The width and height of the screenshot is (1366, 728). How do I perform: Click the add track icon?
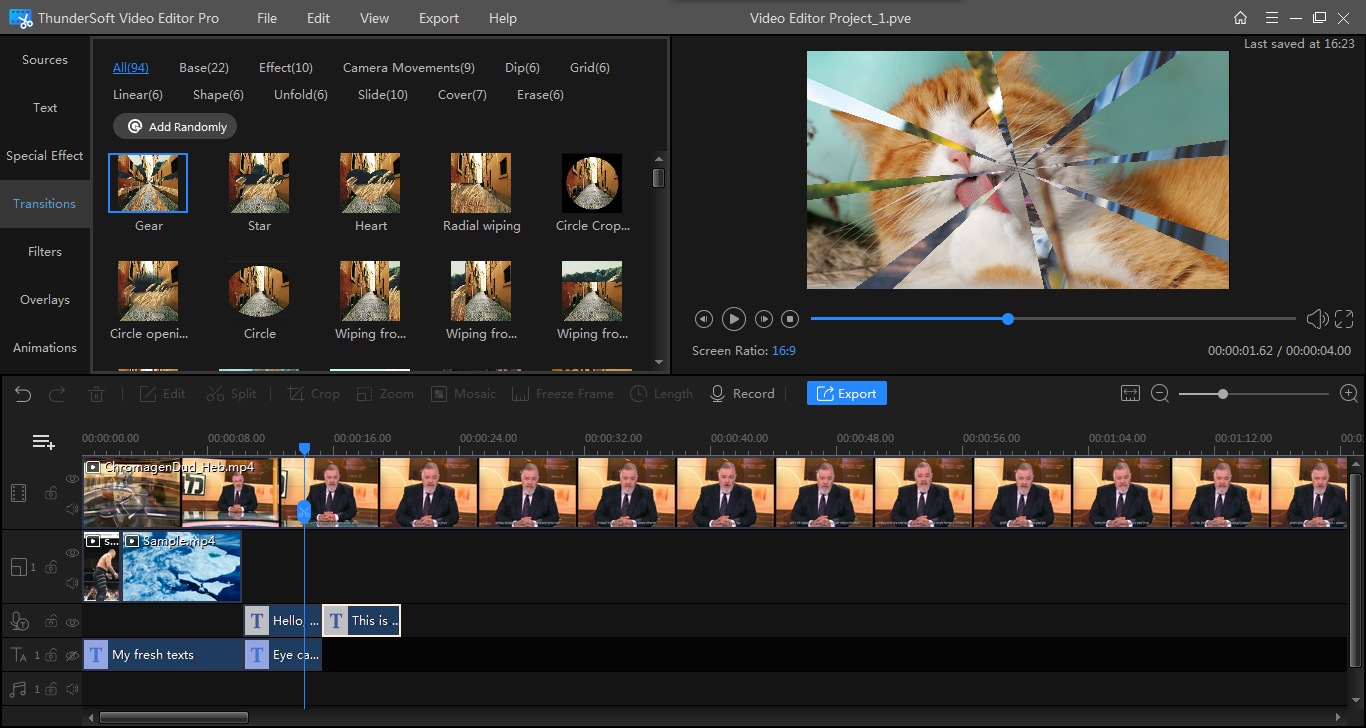(43, 442)
